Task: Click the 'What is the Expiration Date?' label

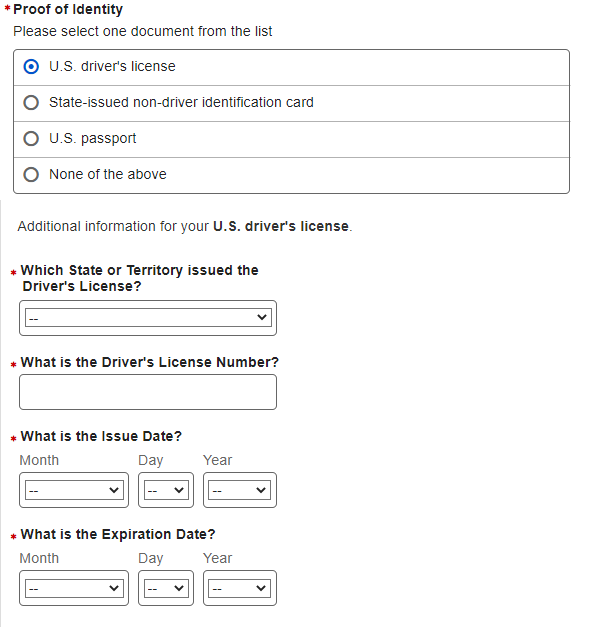Action: click(118, 534)
